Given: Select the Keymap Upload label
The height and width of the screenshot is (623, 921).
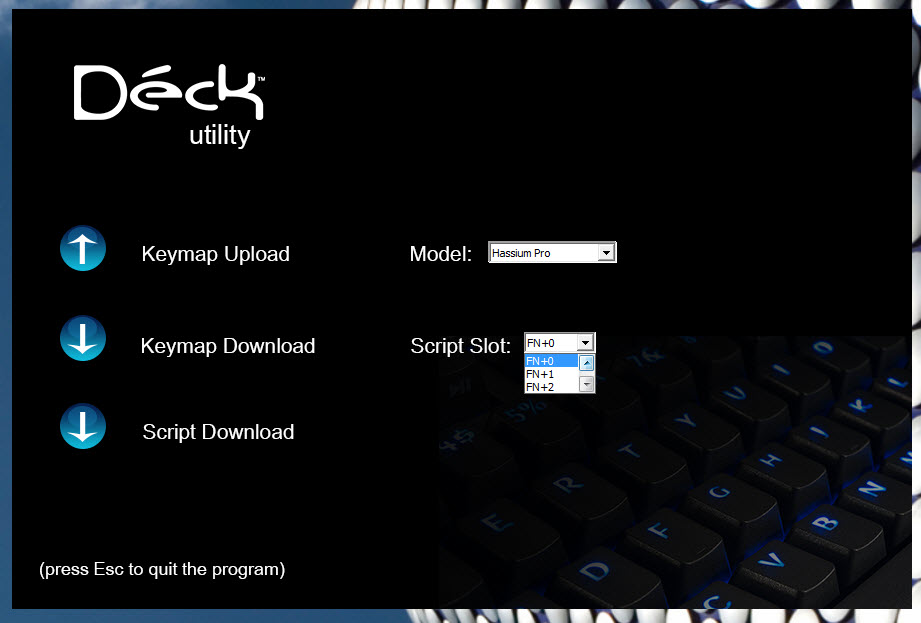Looking at the screenshot, I should pyautogui.click(x=216, y=254).
